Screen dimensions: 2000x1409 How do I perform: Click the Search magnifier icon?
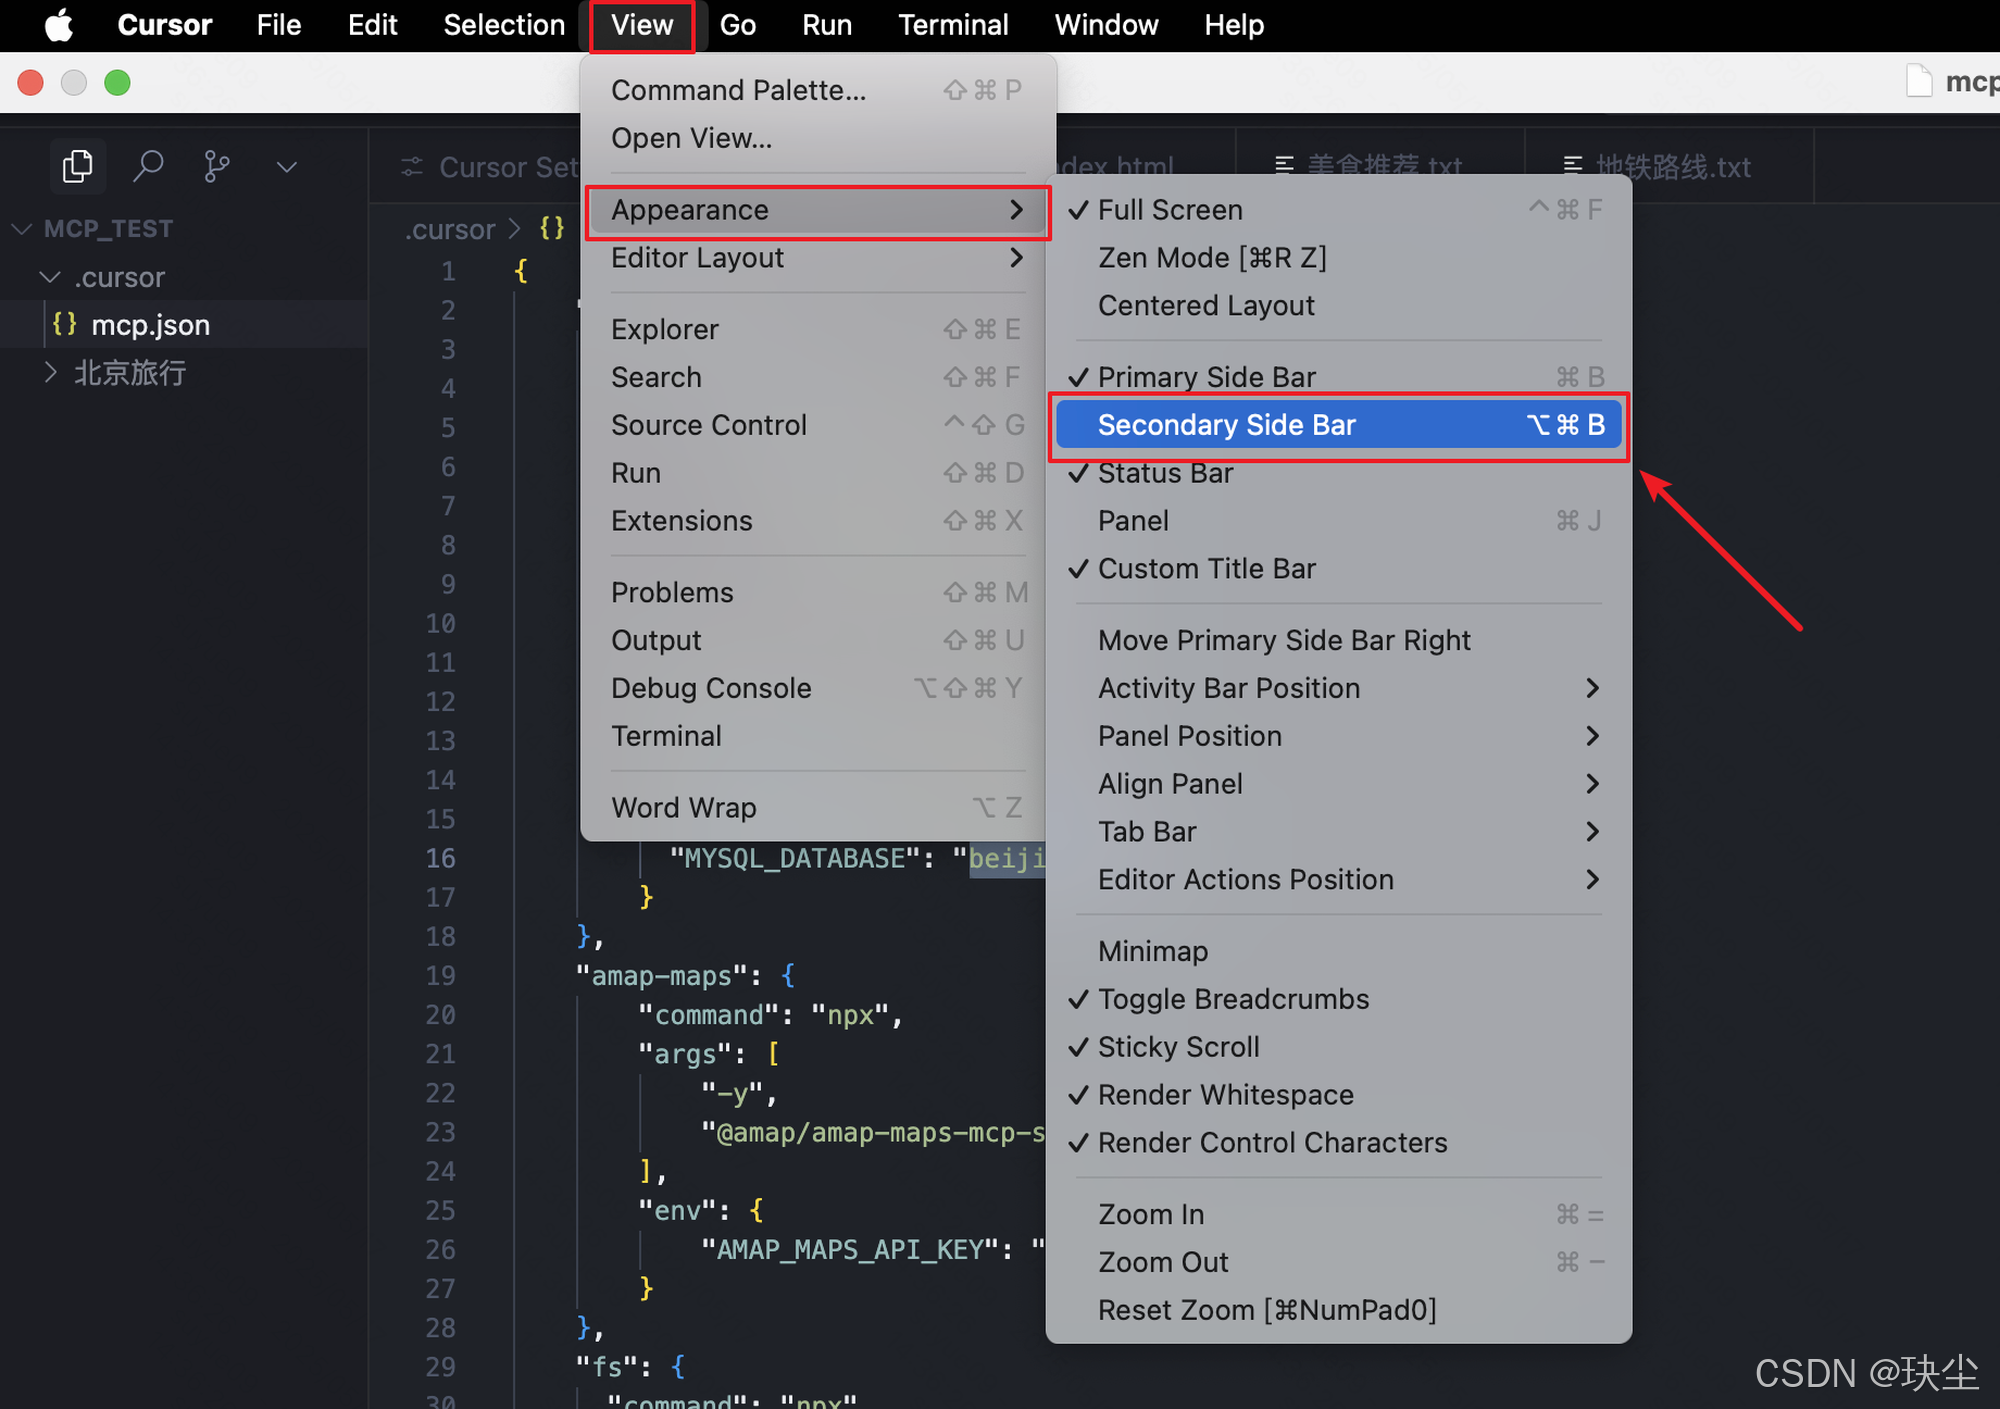tap(148, 166)
